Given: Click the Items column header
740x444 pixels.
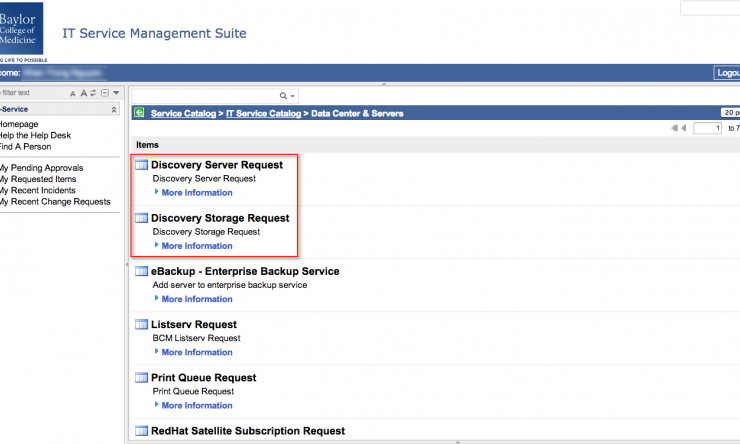Looking at the screenshot, I should [x=147, y=145].
